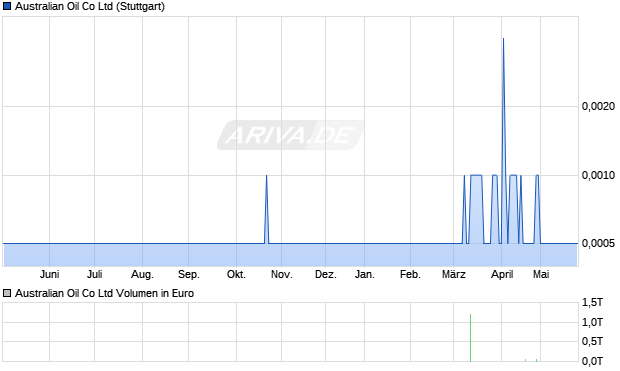Click the 'Dez.' month label

[x=326, y=274]
